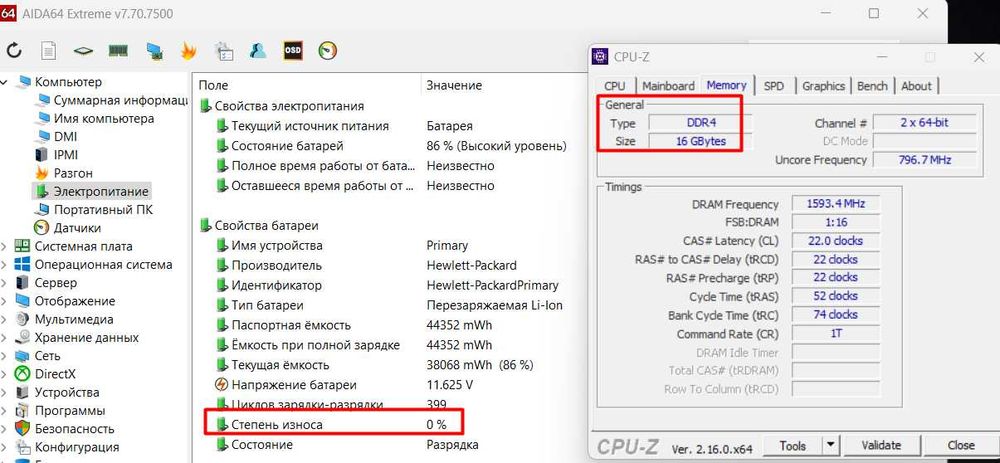Click the Refresh icon in AIDA64 toolbar
The width and height of the screenshot is (1000, 463).
point(14,51)
